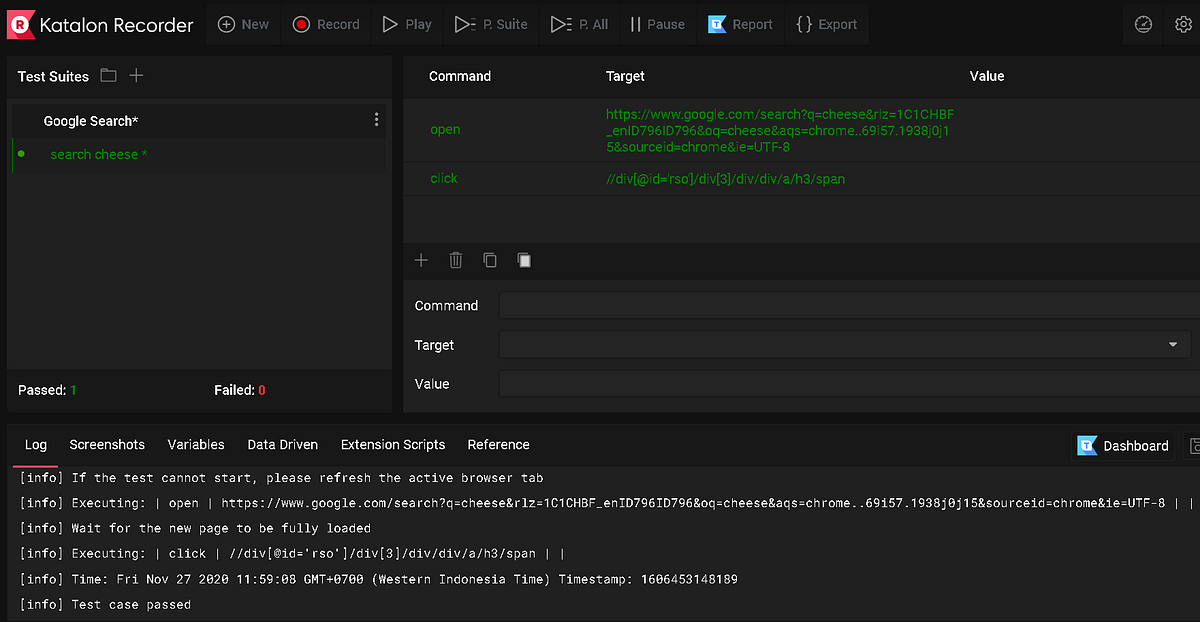Open a test suite via the folder icon
This screenshot has height=622, width=1200.
click(108, 75)
